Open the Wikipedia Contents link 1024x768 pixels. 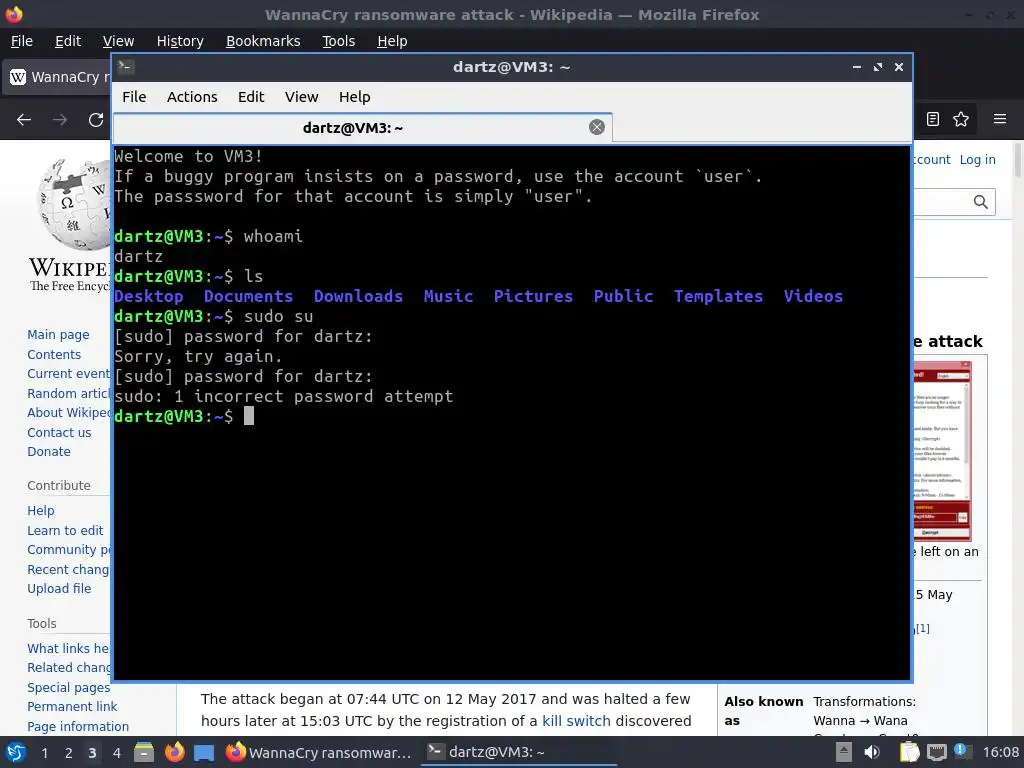[x=54, y=355]
